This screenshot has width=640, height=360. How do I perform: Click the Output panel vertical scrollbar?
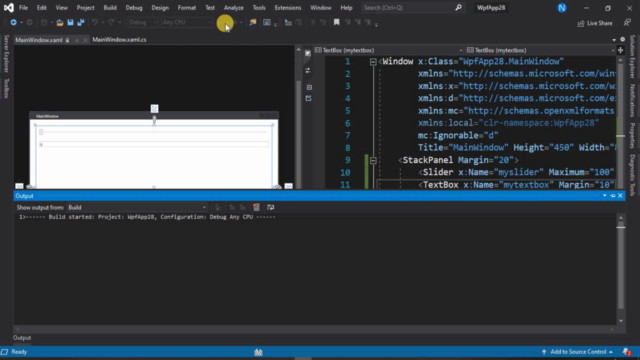(620, 269)
